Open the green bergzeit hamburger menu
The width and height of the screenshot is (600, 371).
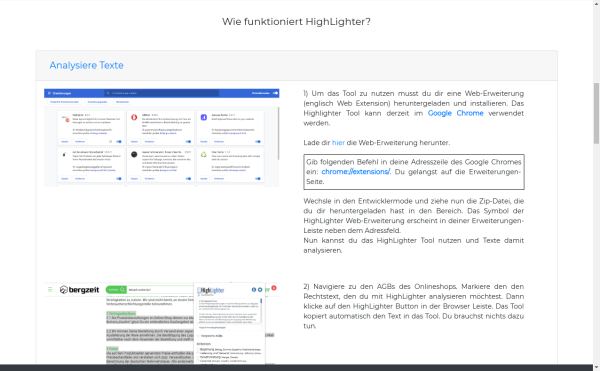[x=50, y=290]
